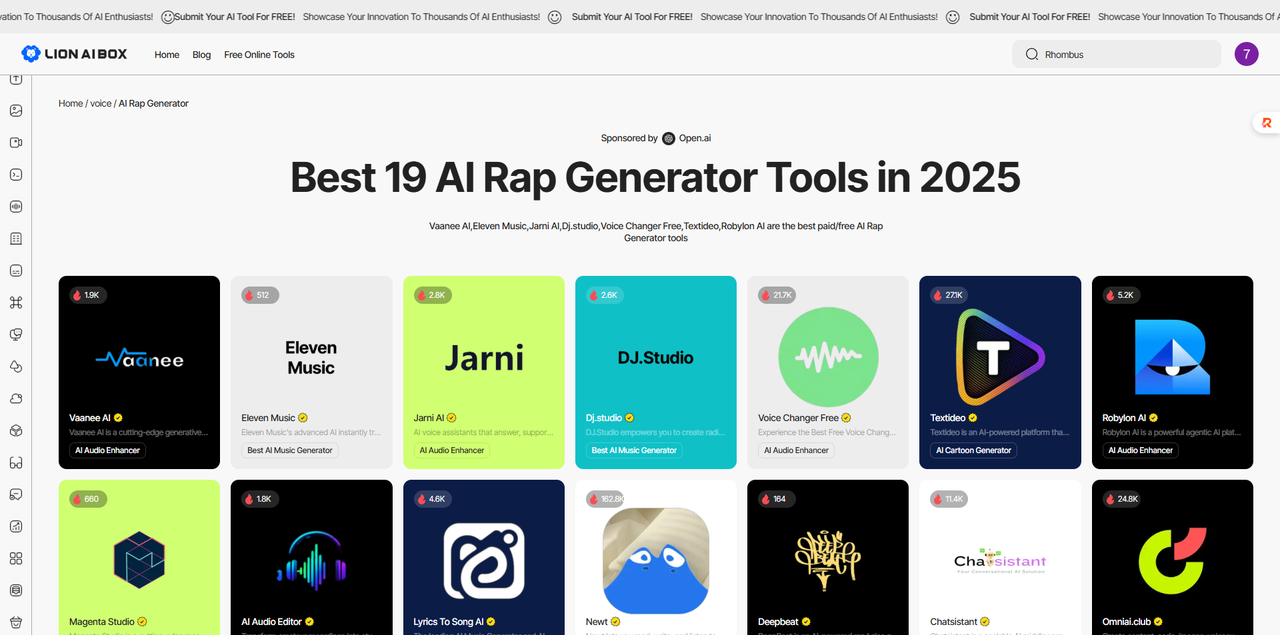The height and width of the screenshot is (635, 1280).
Task: Click AI Audio Enhancer tag on Voice Changer Free
Action: 797,450
